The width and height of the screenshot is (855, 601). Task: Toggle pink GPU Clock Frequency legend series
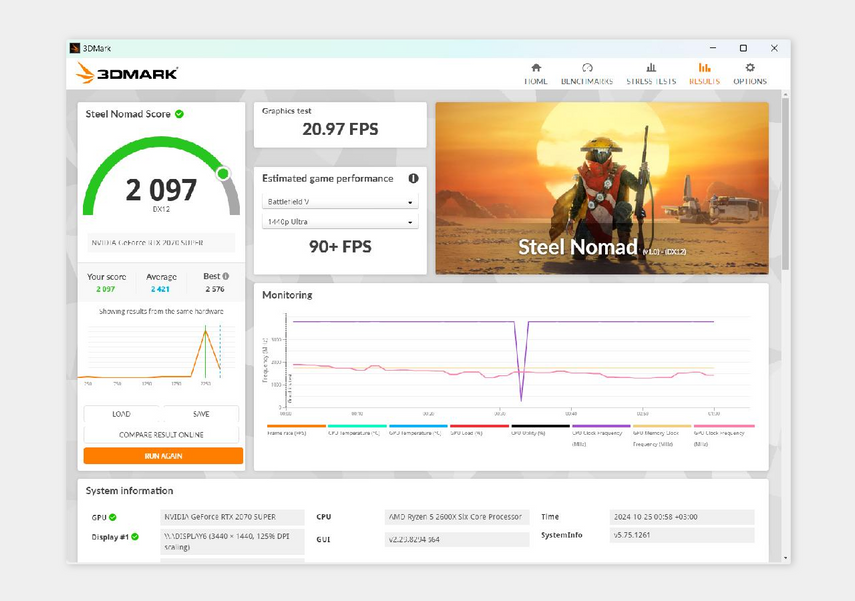(x=724, y=436)
